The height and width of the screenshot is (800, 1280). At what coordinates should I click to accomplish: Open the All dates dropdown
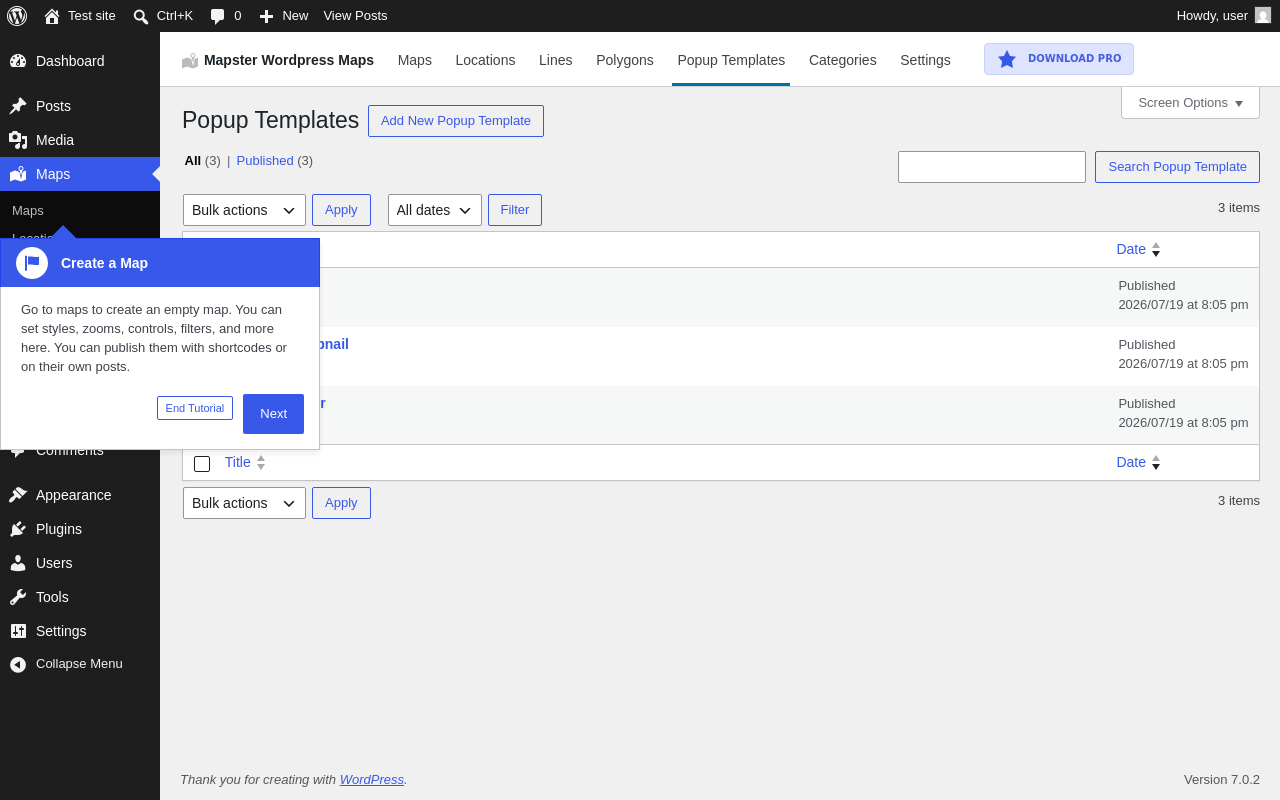pos(435,210)
